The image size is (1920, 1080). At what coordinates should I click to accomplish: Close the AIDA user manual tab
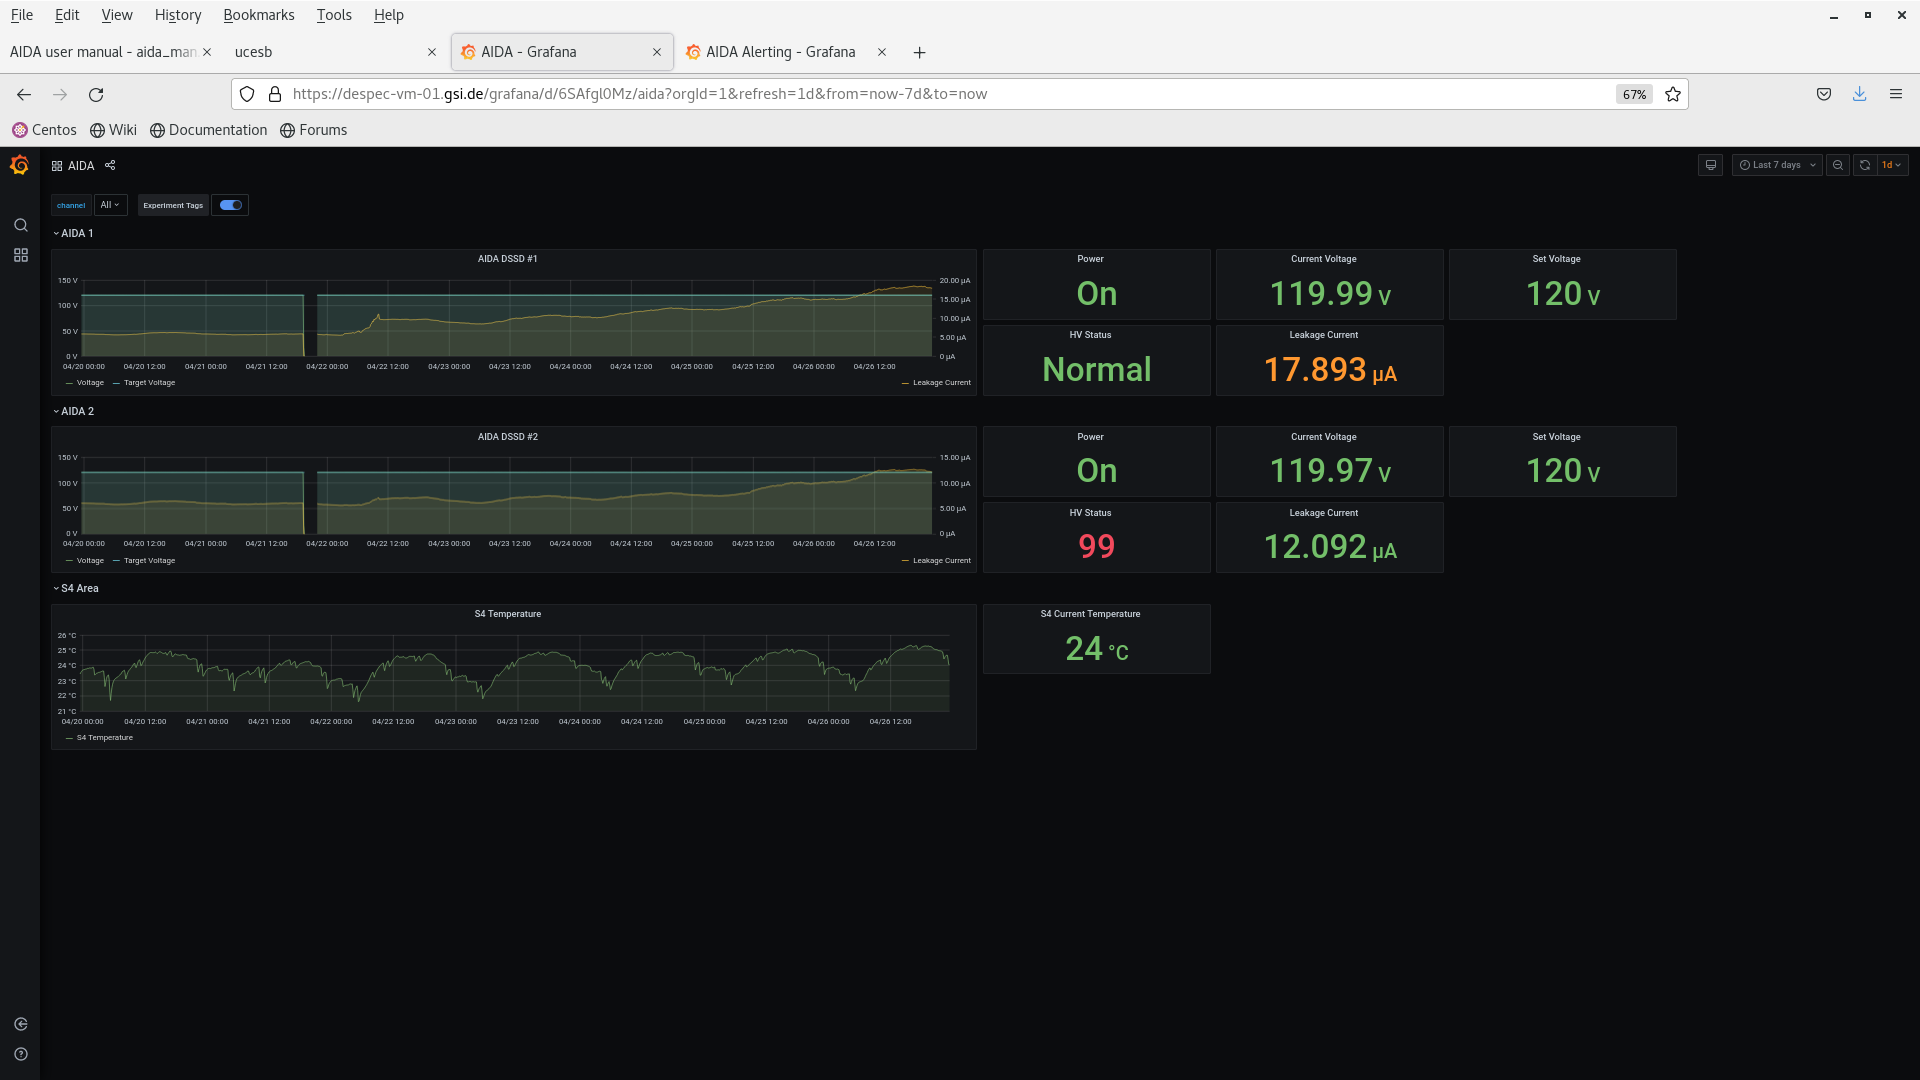[x=207, y=52]
